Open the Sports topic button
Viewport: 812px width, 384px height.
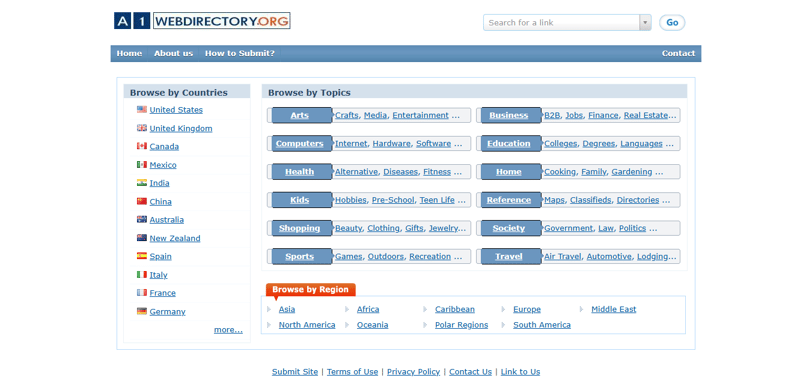pyautogui.click(x=301, y=256)
